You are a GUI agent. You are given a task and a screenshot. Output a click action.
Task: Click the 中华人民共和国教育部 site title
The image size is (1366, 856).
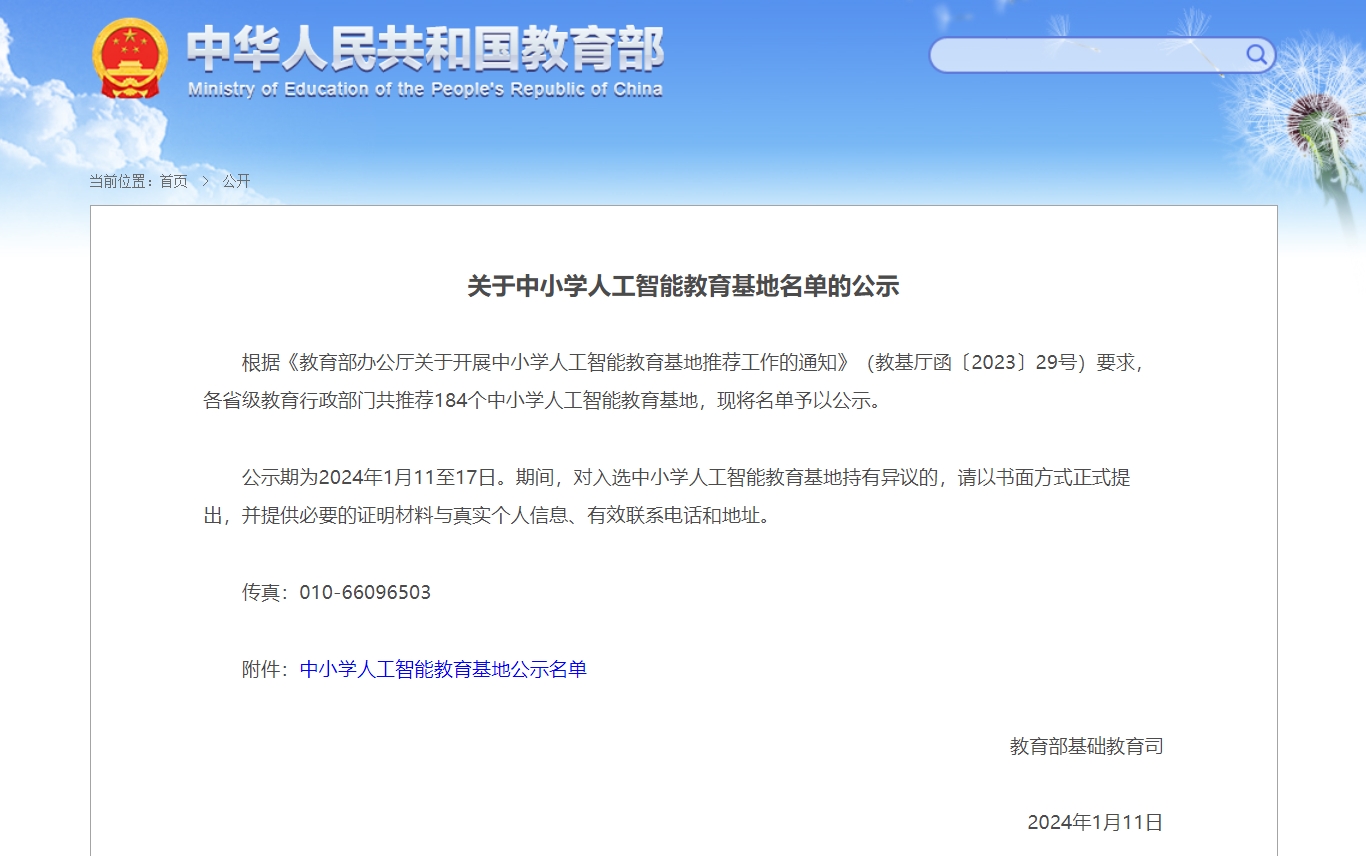click(425, 48)
